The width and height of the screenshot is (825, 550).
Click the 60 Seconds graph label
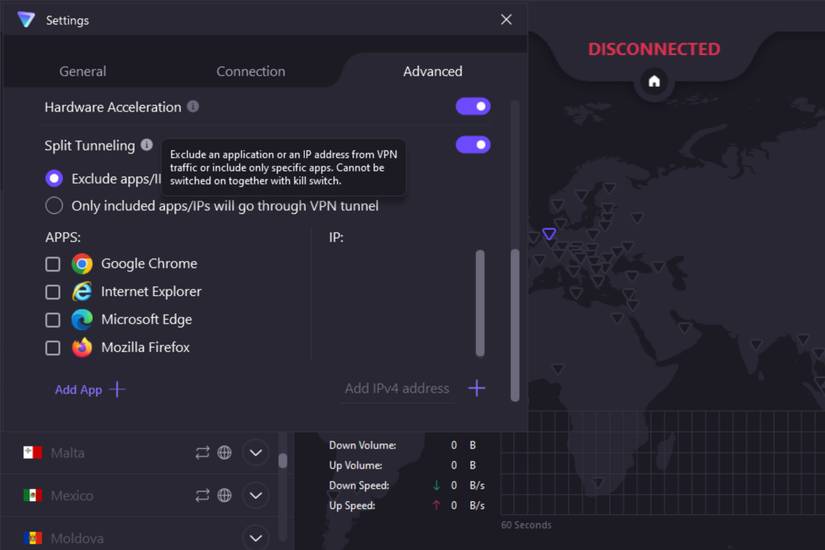526,525
